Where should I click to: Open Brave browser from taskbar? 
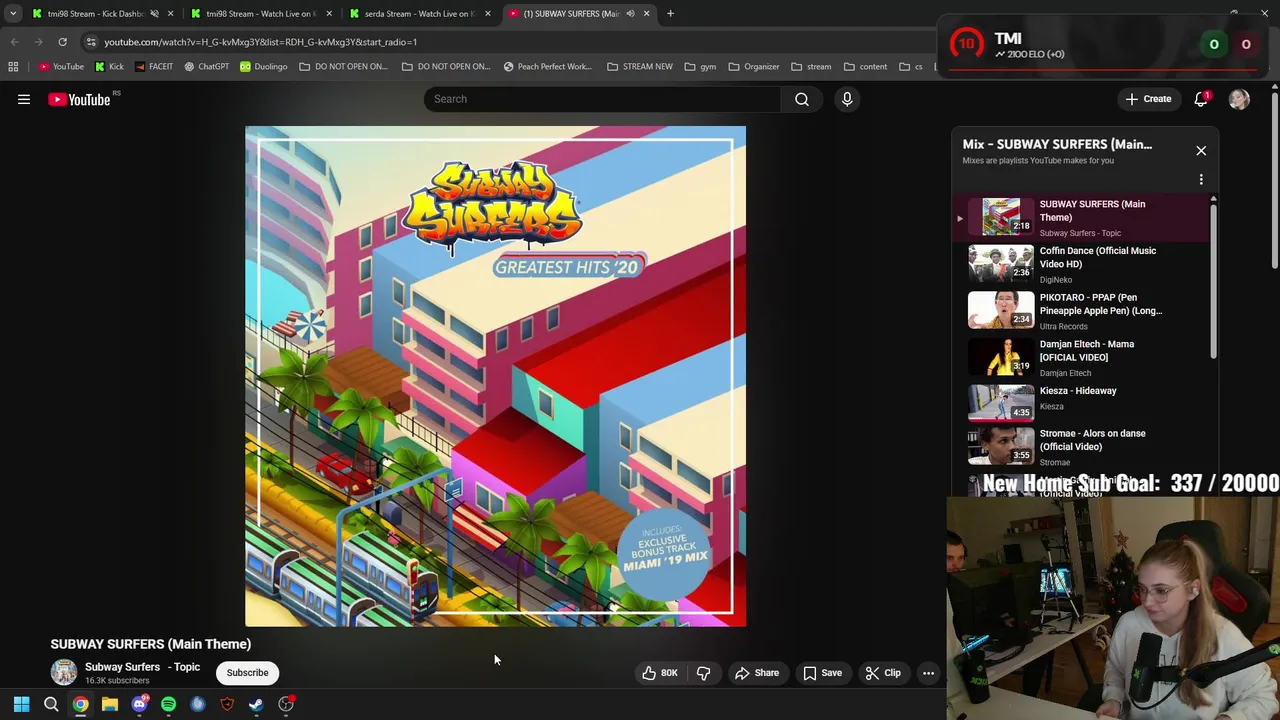(227, 705)
